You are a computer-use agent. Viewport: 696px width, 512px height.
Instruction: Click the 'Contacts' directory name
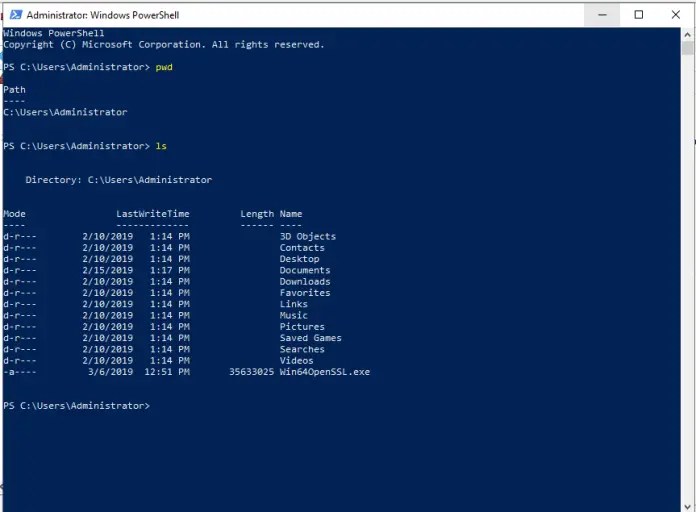point(302,248)
